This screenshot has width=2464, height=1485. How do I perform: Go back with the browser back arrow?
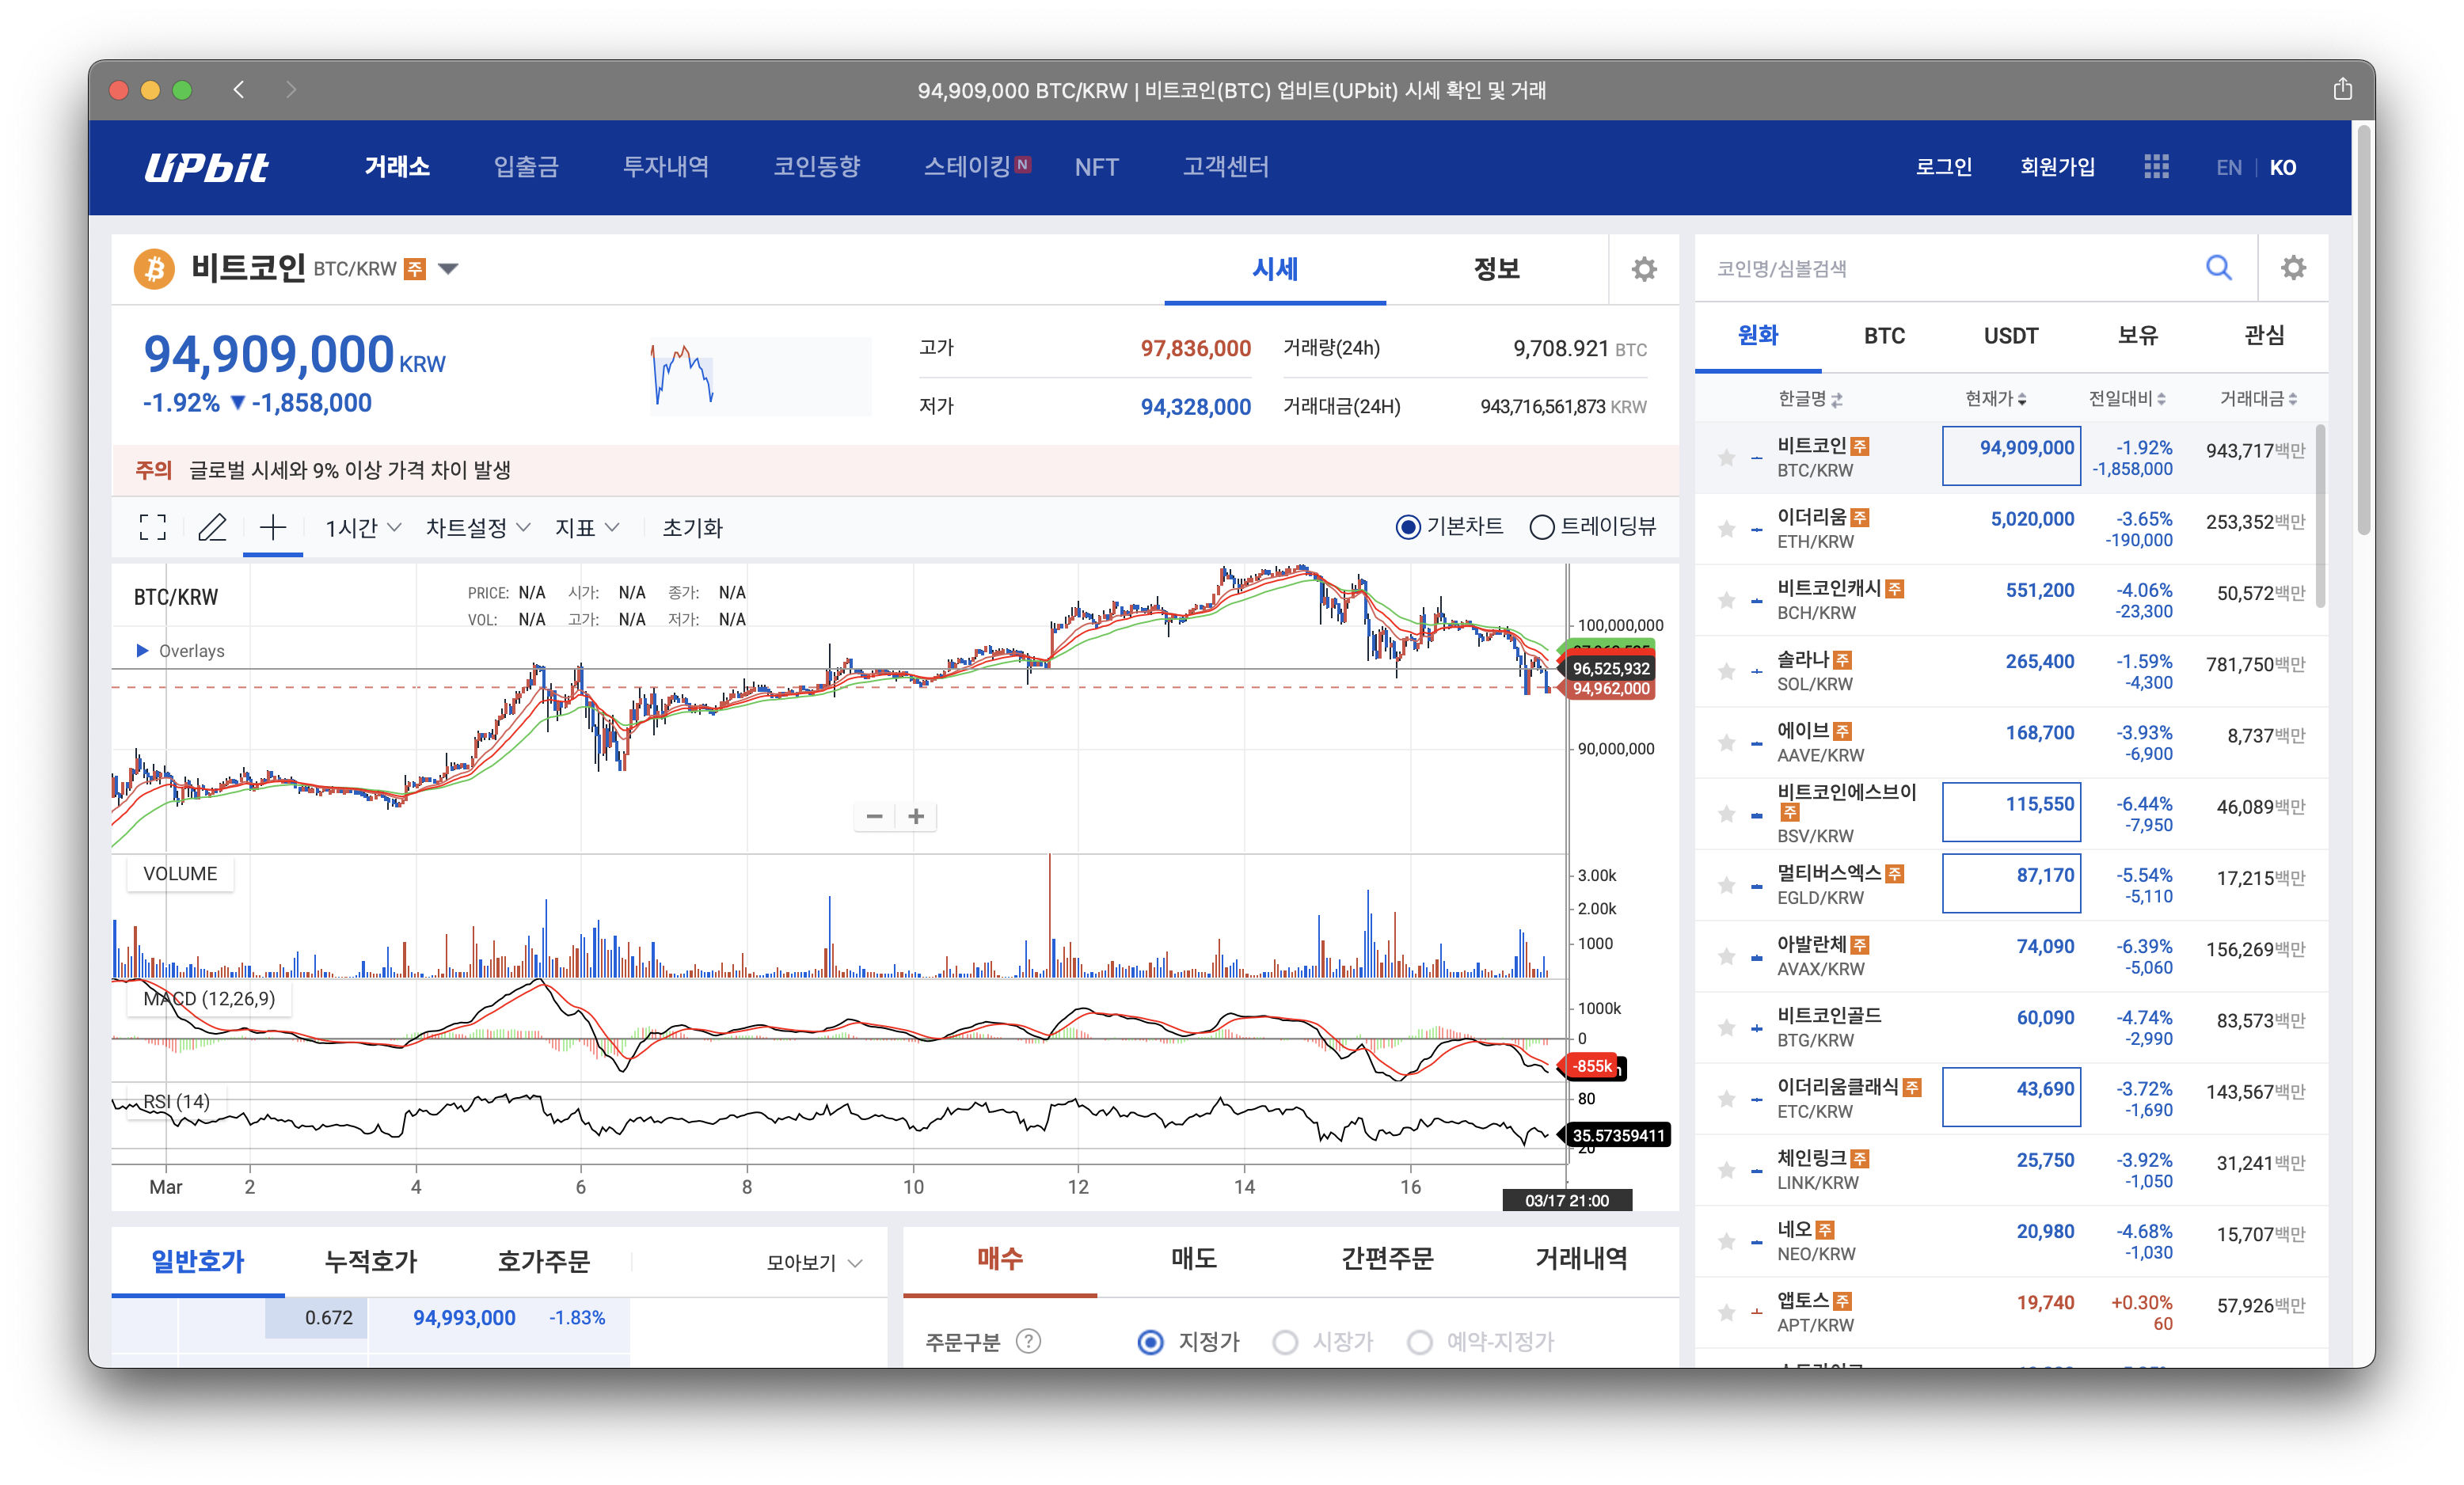pyautogui.click(x=239, y=89)
